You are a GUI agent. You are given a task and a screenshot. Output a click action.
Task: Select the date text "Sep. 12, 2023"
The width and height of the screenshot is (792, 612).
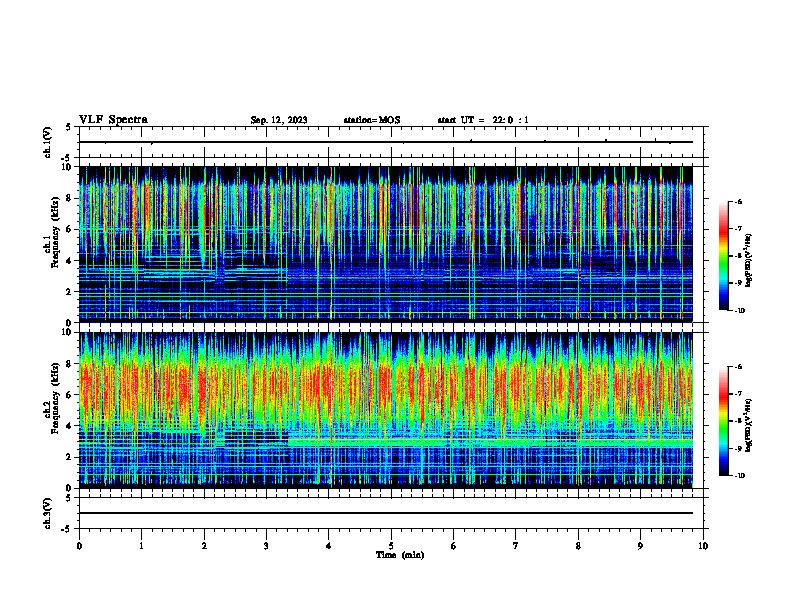click(x=279, y=120)
